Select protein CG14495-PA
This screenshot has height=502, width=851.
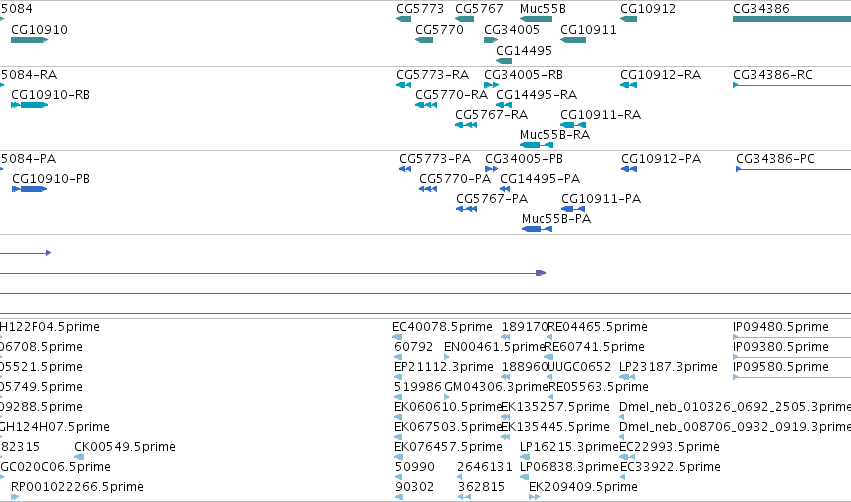540,179
